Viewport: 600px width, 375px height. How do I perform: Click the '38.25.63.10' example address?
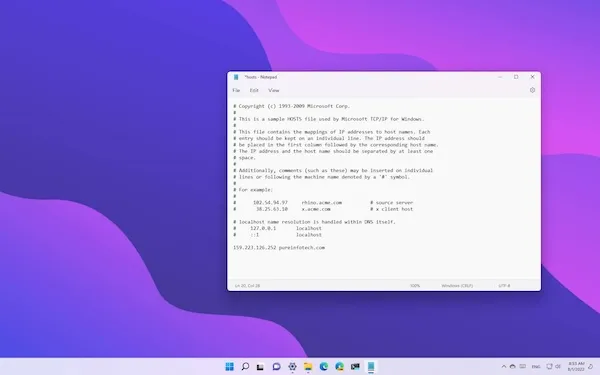272,209
